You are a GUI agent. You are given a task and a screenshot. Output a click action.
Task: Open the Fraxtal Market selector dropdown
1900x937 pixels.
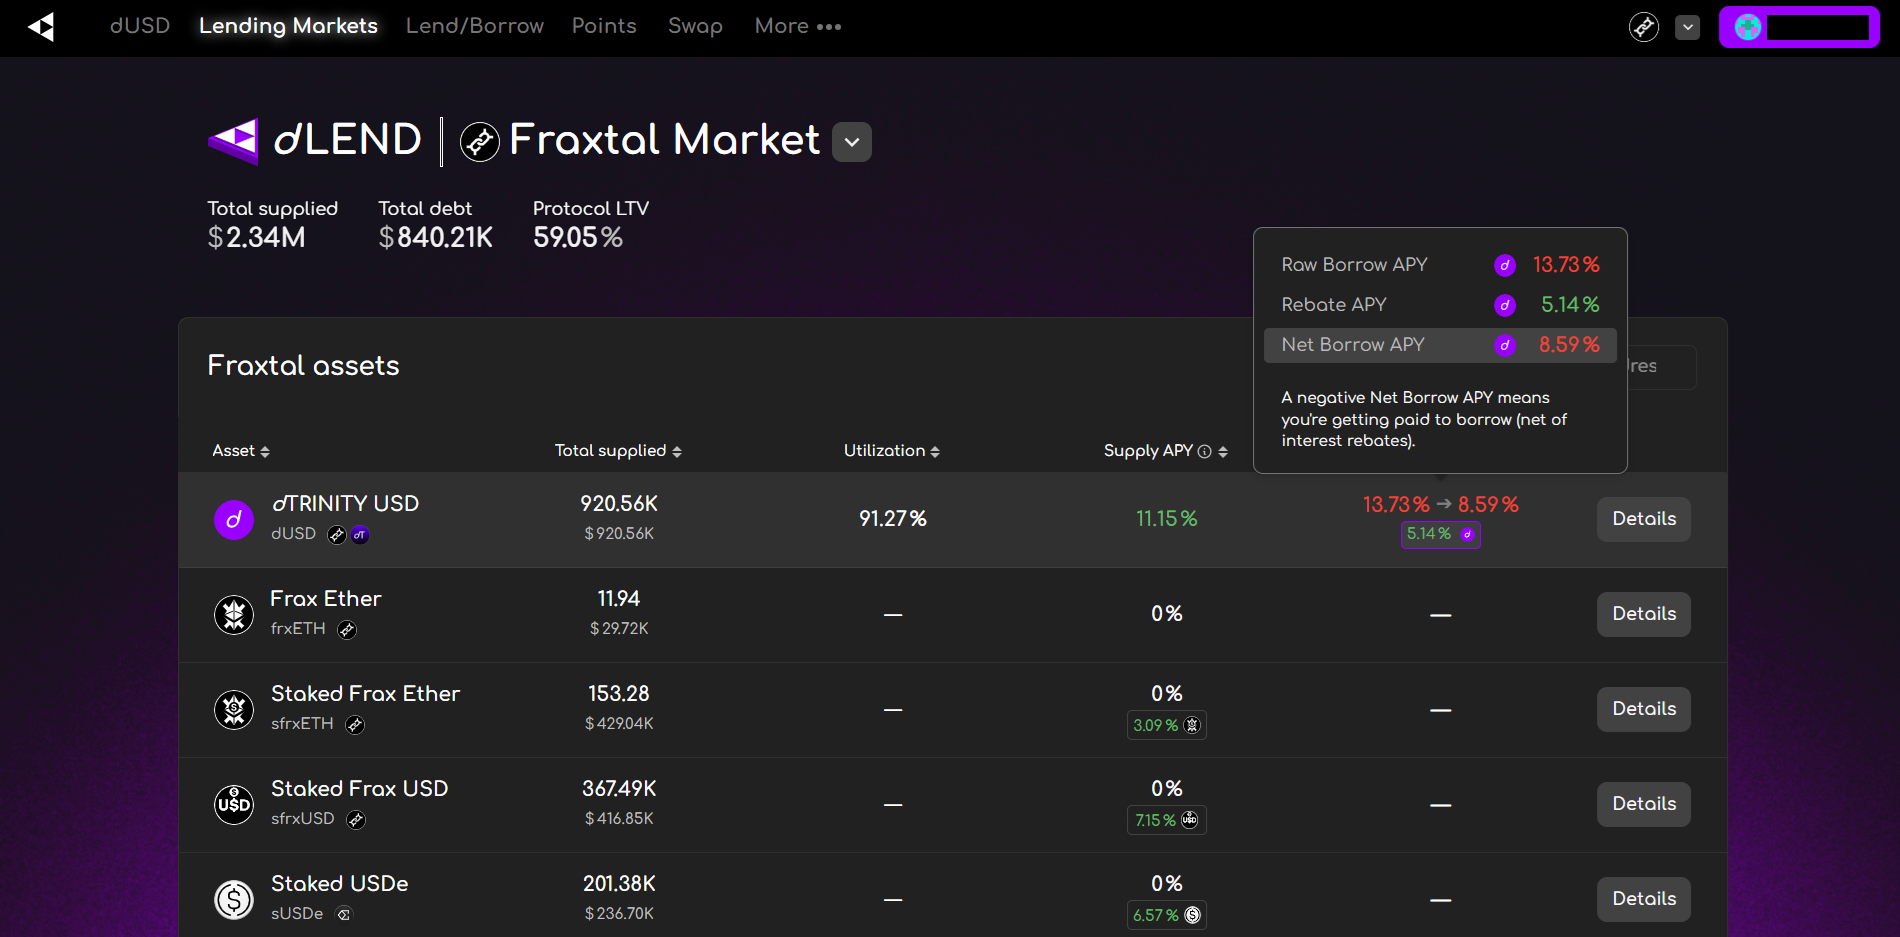pyautogui.click(x=851, y=142)
